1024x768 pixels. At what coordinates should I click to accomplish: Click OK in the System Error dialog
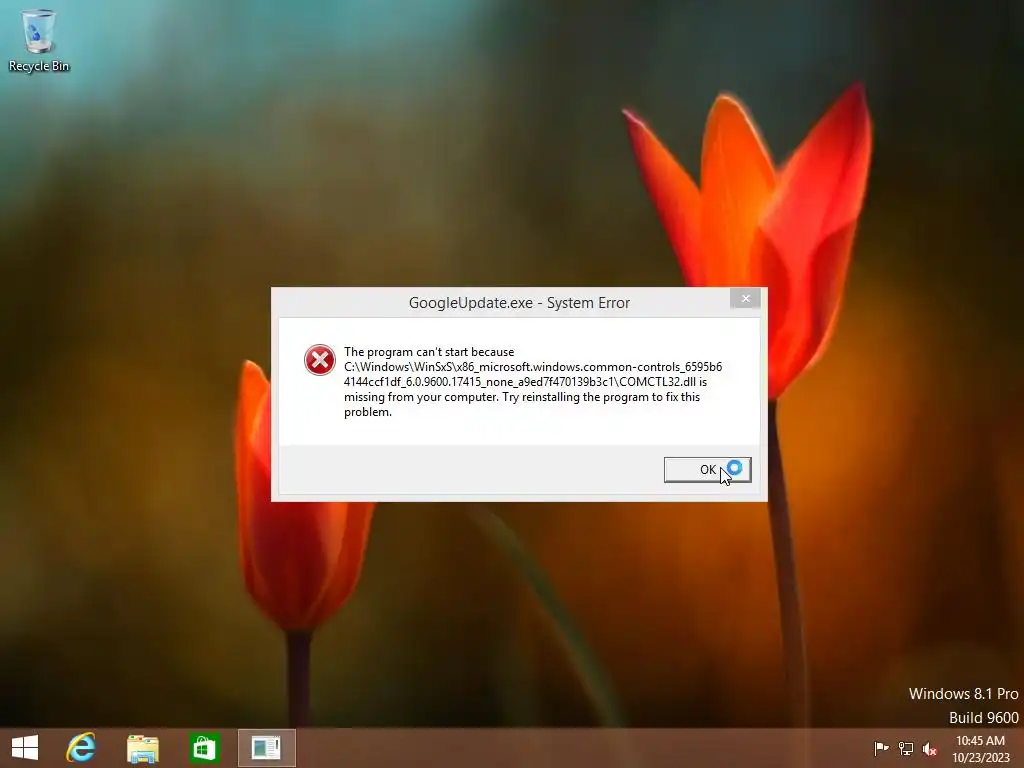[x=707, y=470]
